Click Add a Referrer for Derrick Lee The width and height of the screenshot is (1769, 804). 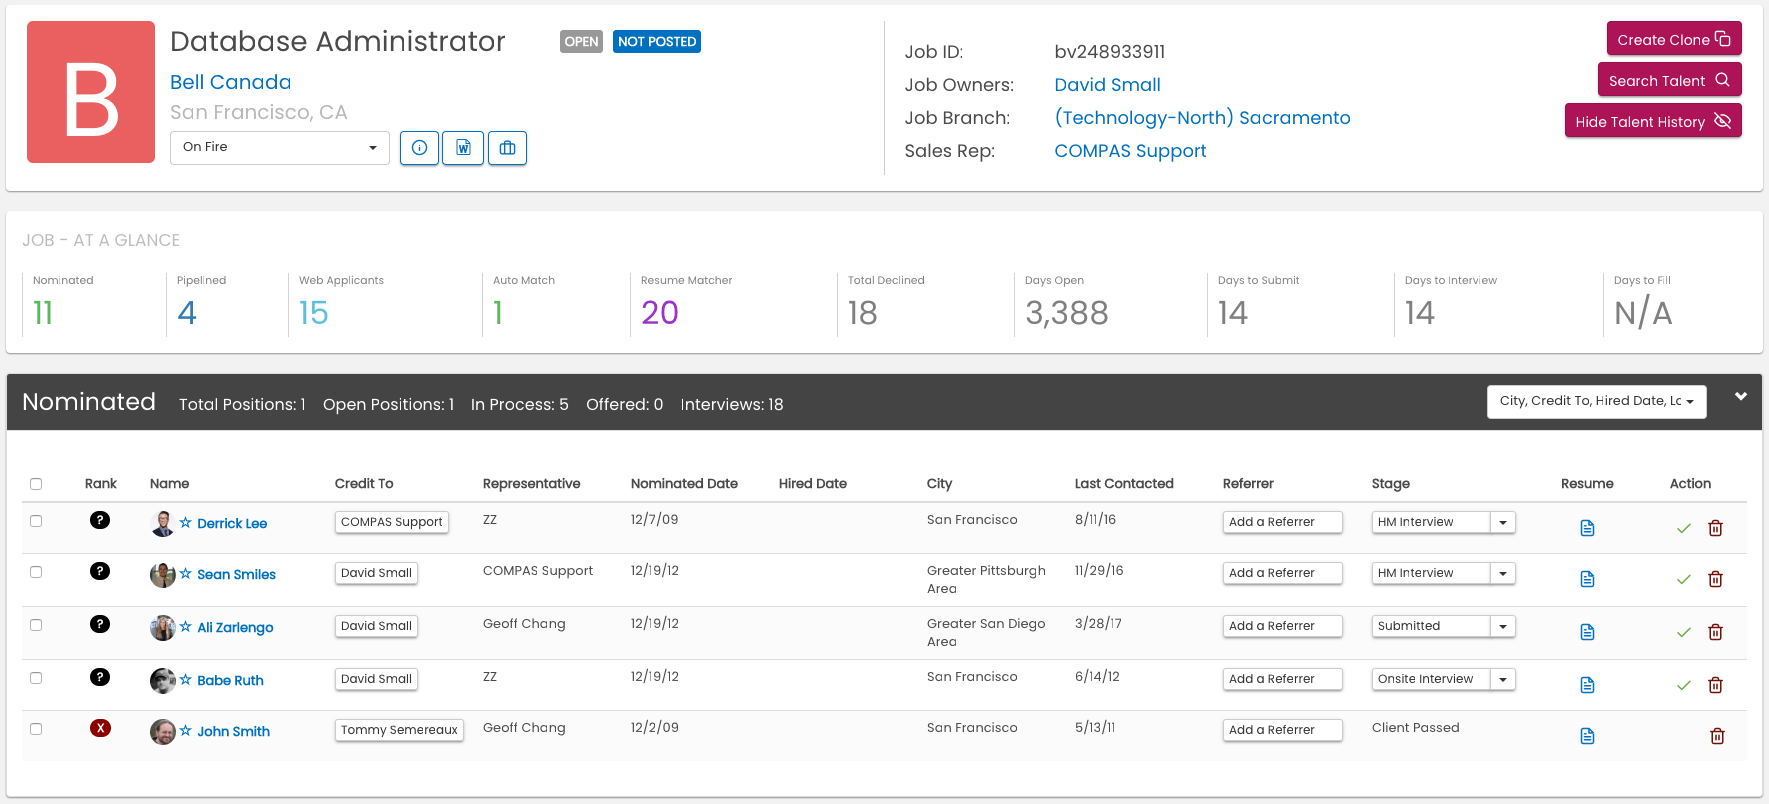[1282, 522]
